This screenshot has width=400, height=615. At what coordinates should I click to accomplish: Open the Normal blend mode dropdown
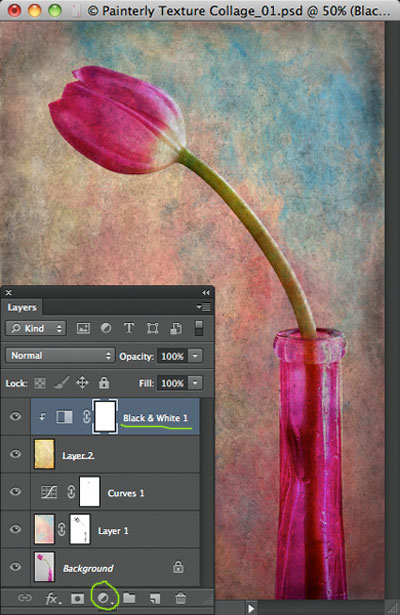[60, 356]
